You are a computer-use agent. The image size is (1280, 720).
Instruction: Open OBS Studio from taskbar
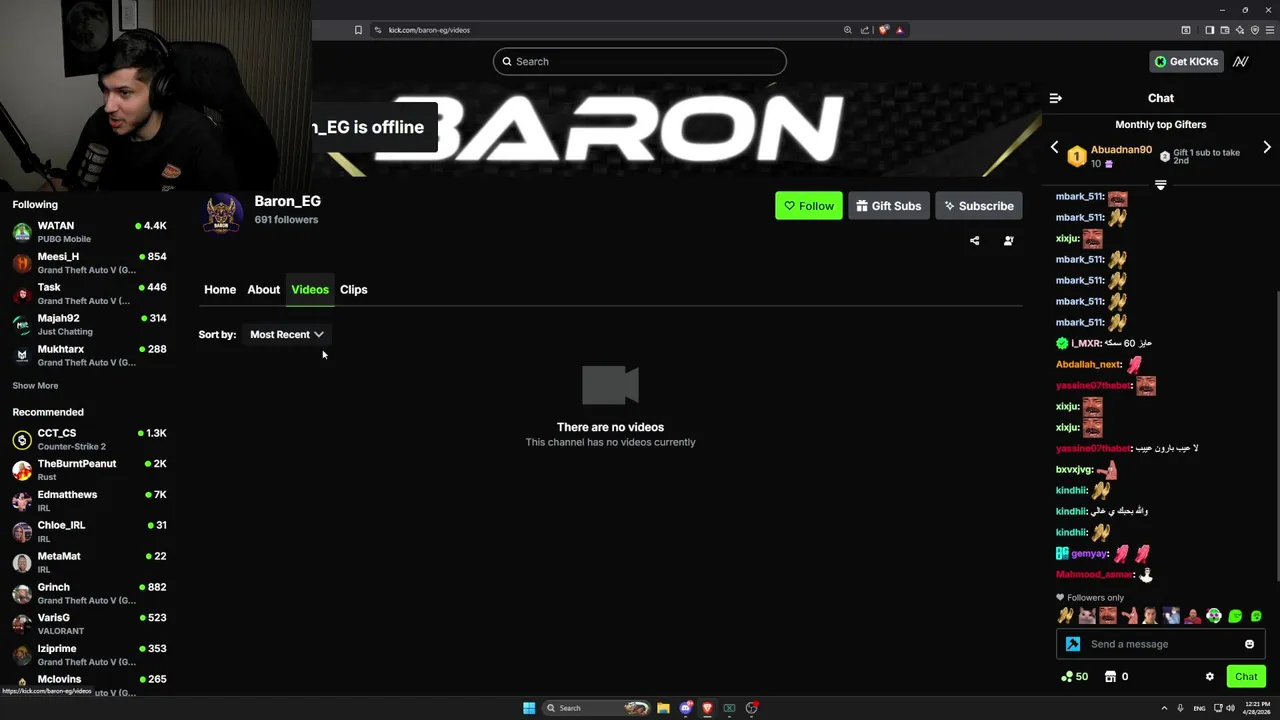pyautogui.click(x=752, y=708)
